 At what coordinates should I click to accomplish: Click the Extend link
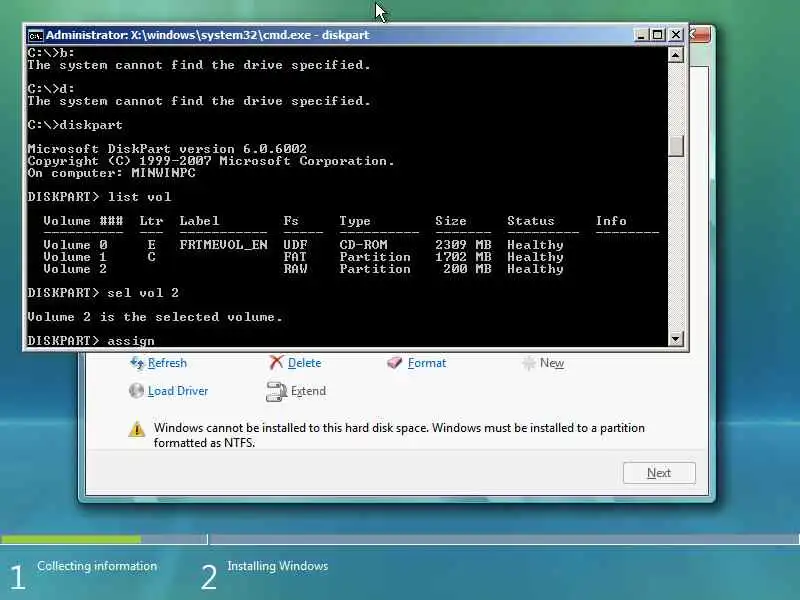(309, 391)
